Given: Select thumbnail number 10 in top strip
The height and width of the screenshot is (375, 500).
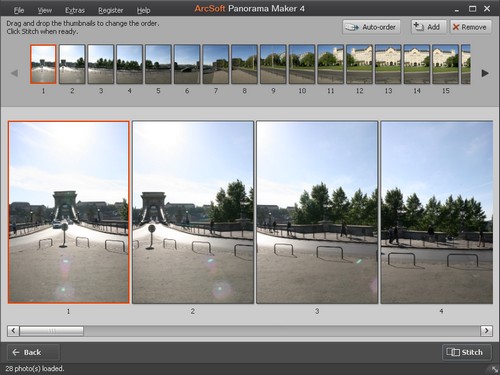Looking at the screenshot, I should pyautogui.click(x=302, y=64).
